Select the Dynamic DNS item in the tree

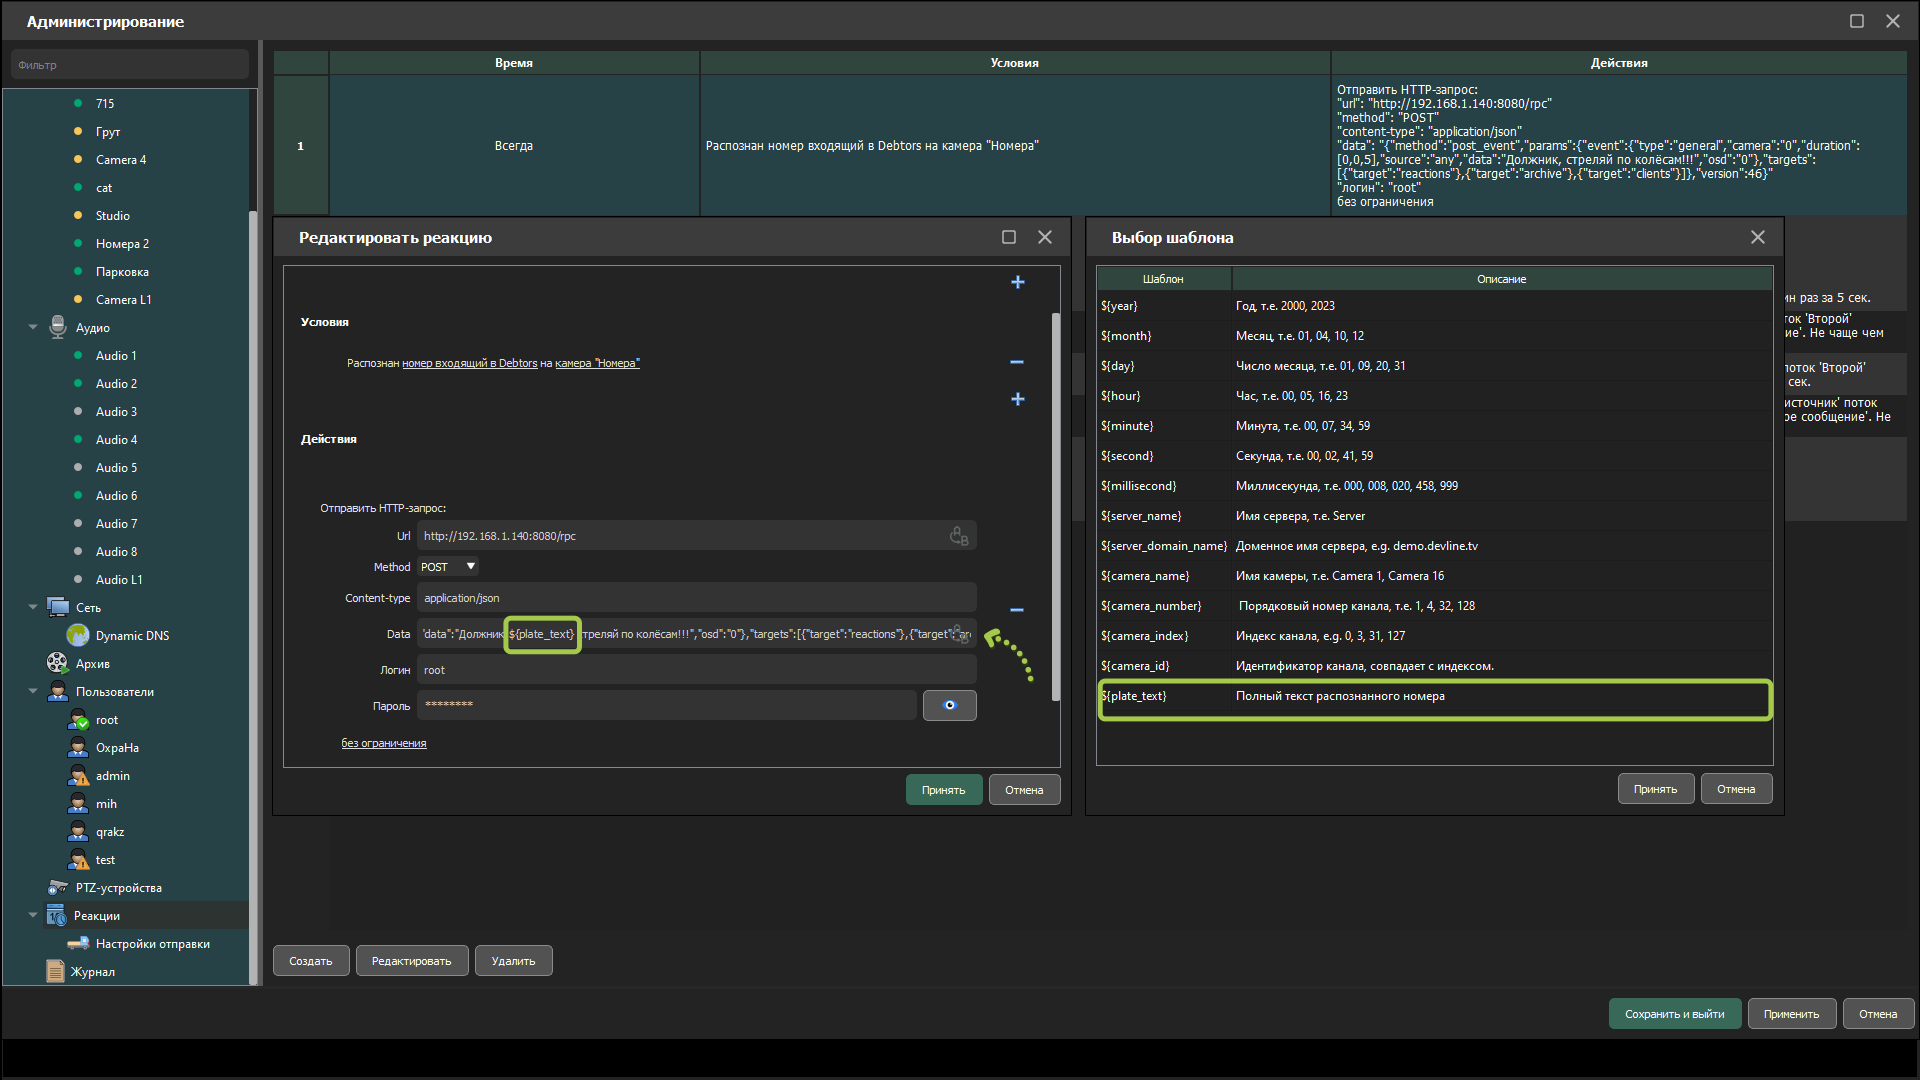pos(132,636)
